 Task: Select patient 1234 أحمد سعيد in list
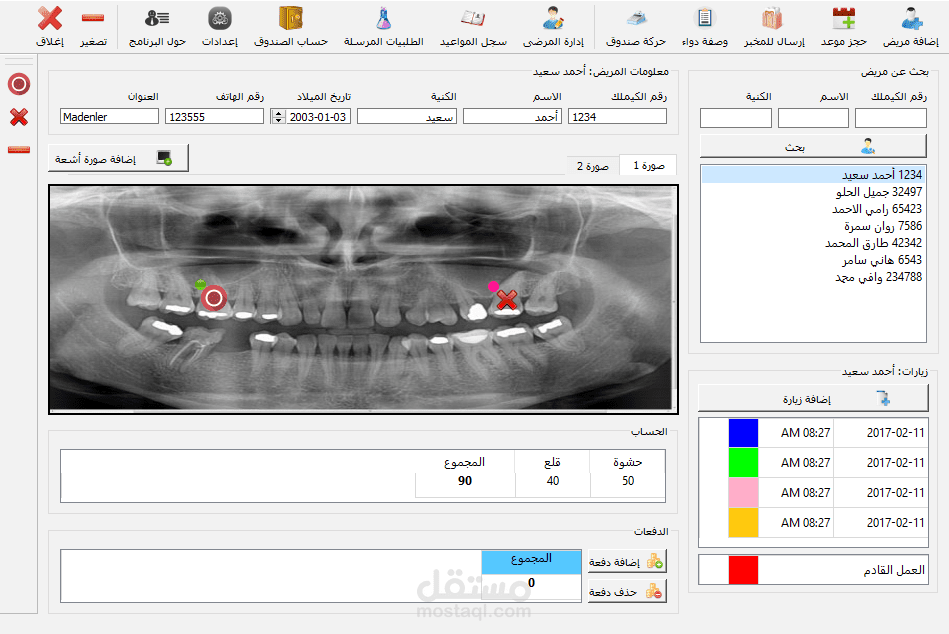813,175
